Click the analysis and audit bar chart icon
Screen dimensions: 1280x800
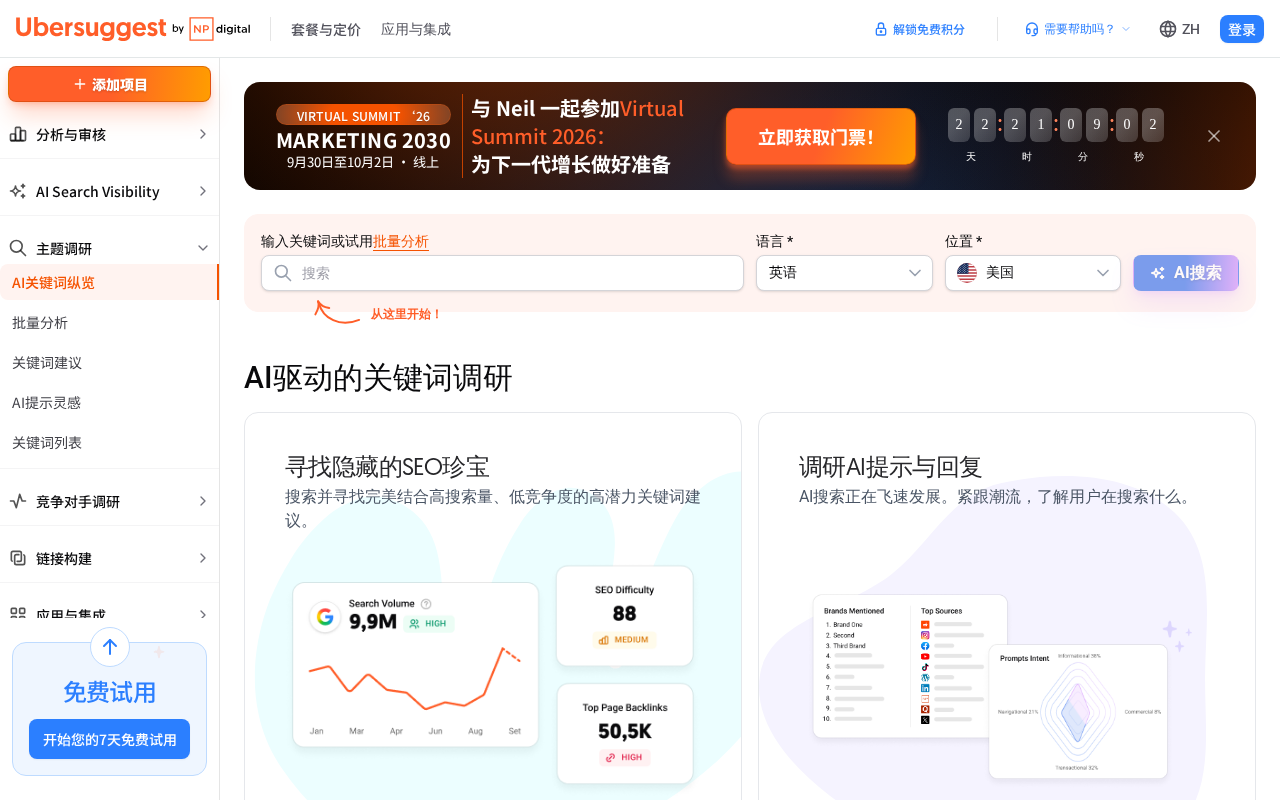(18, 134)
